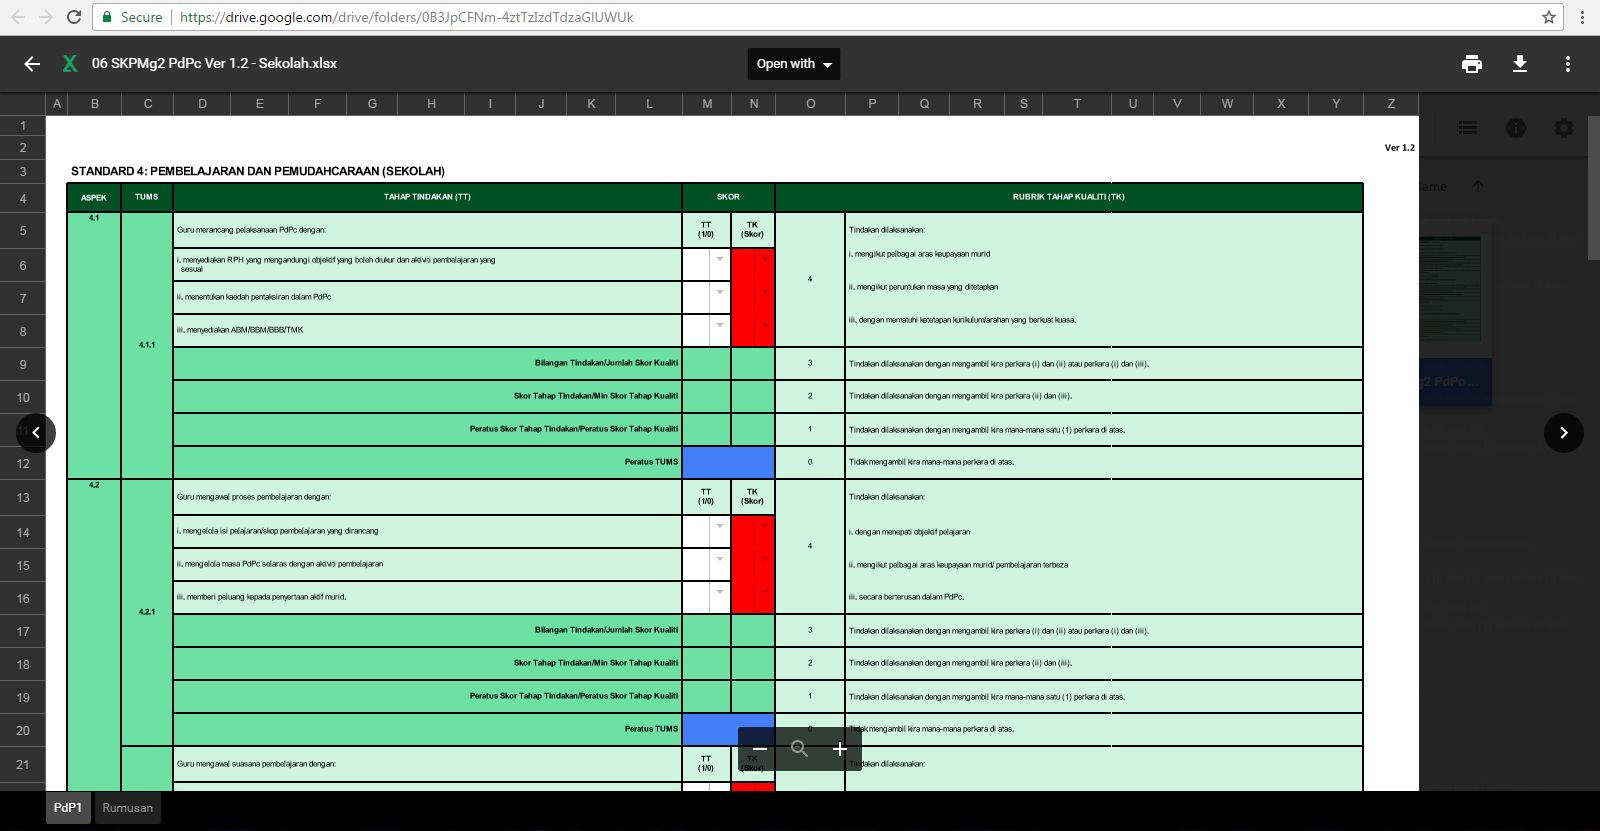Click the blue Peratus TUMS cell in row 20
The image size is (1600, 831).
(728, 729)
